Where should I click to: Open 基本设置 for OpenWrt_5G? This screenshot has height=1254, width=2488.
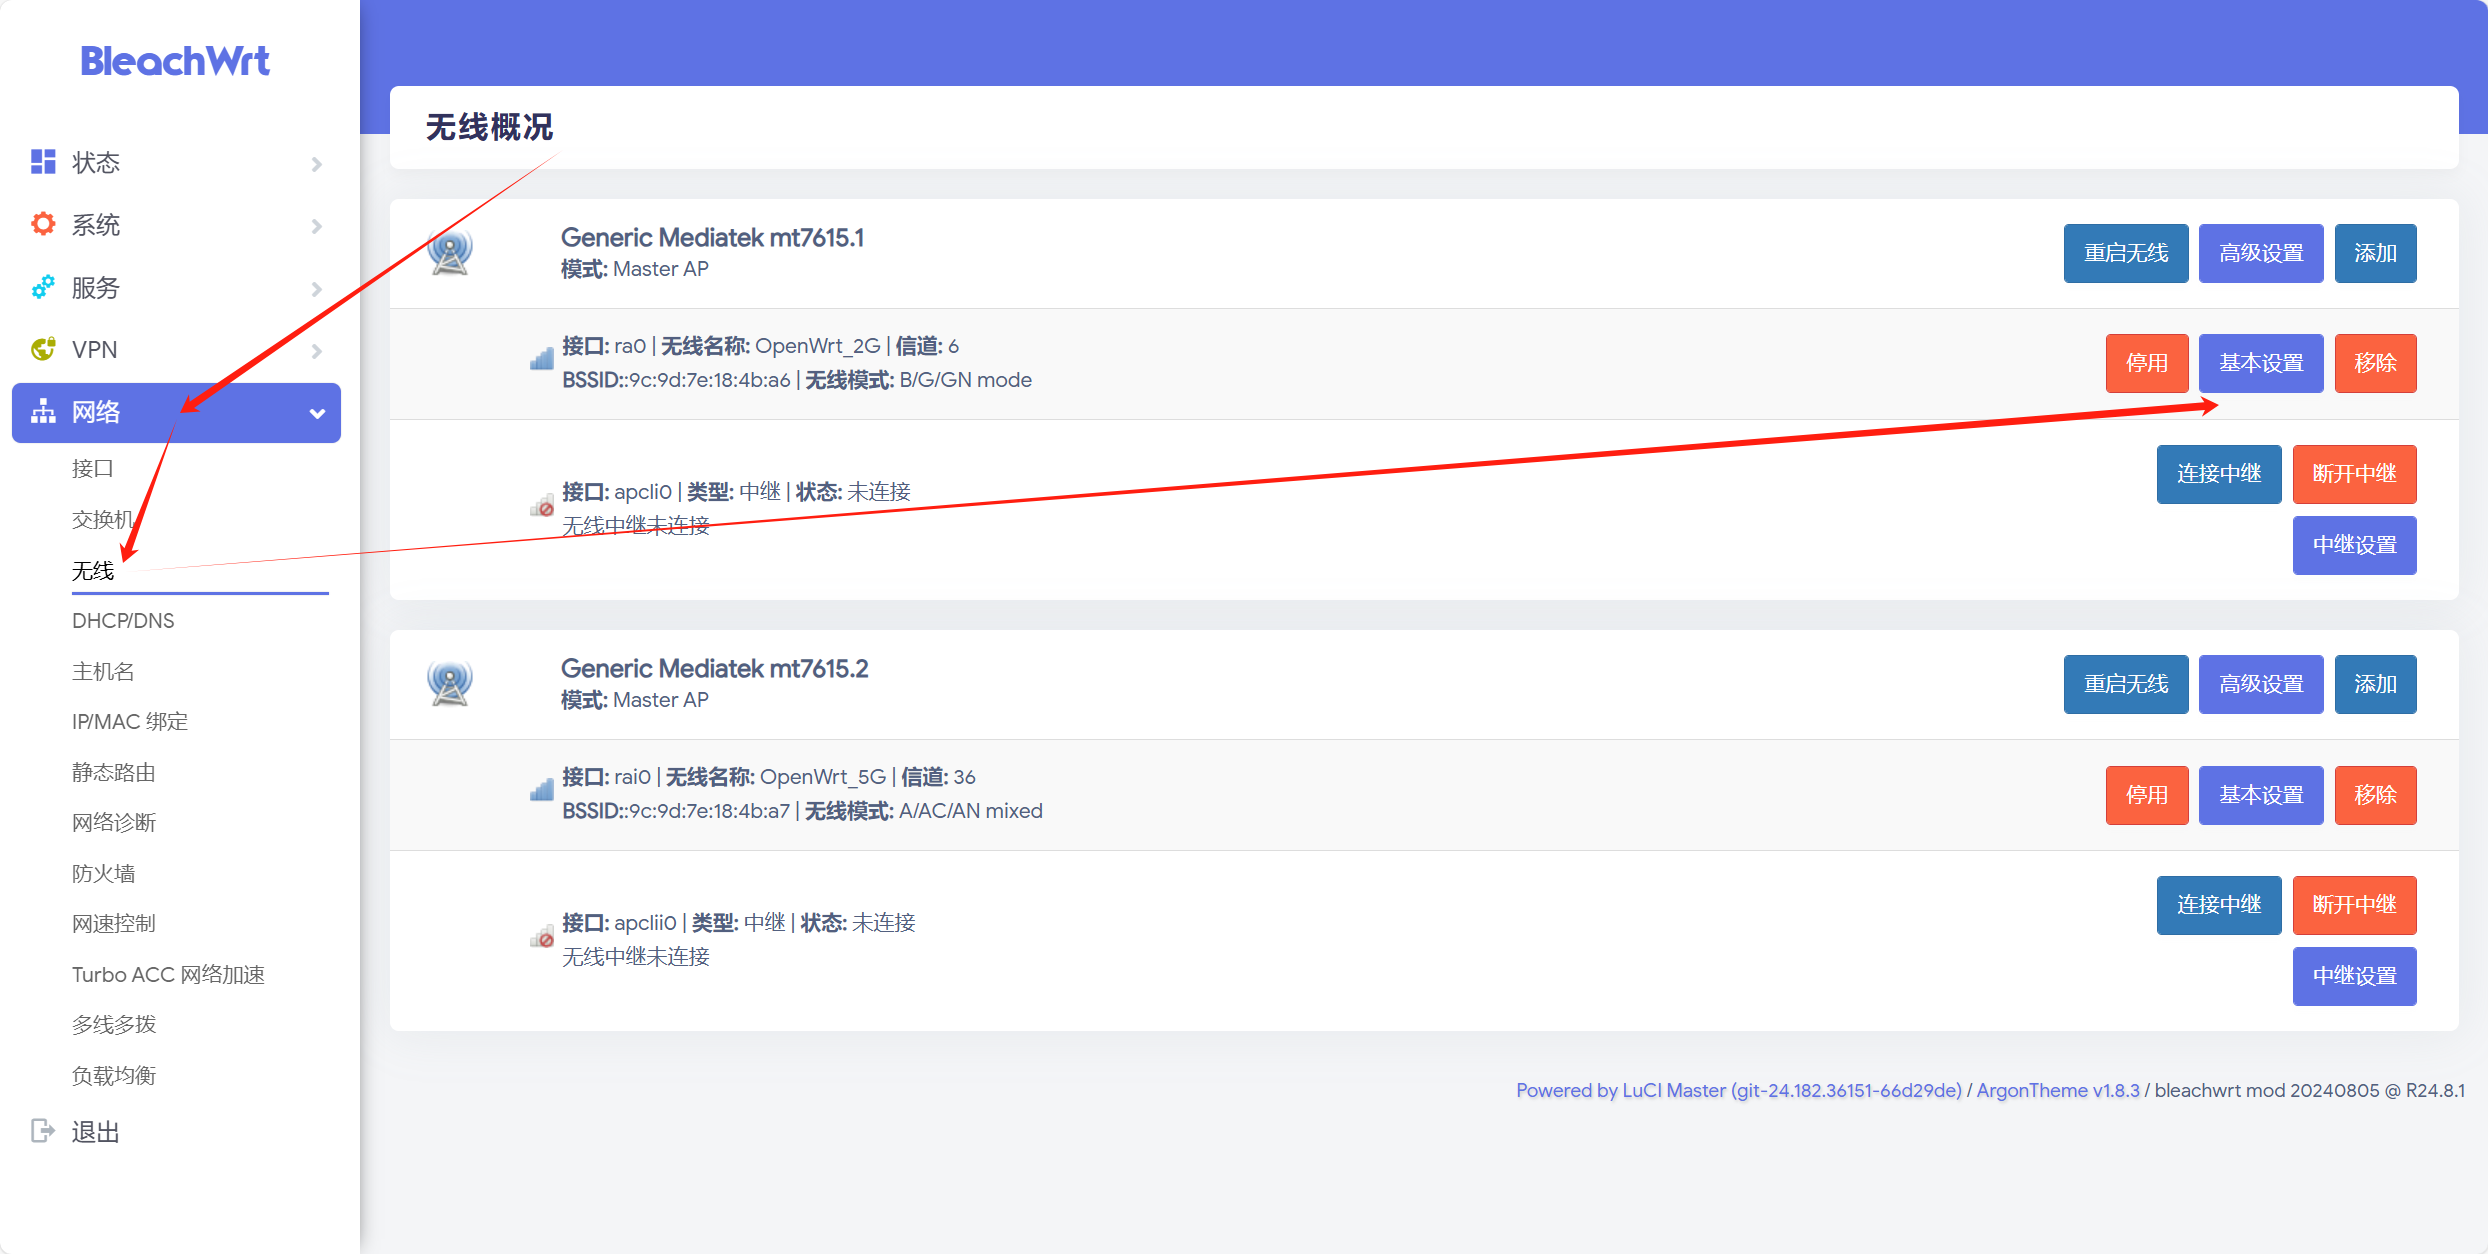(2261, 795)
